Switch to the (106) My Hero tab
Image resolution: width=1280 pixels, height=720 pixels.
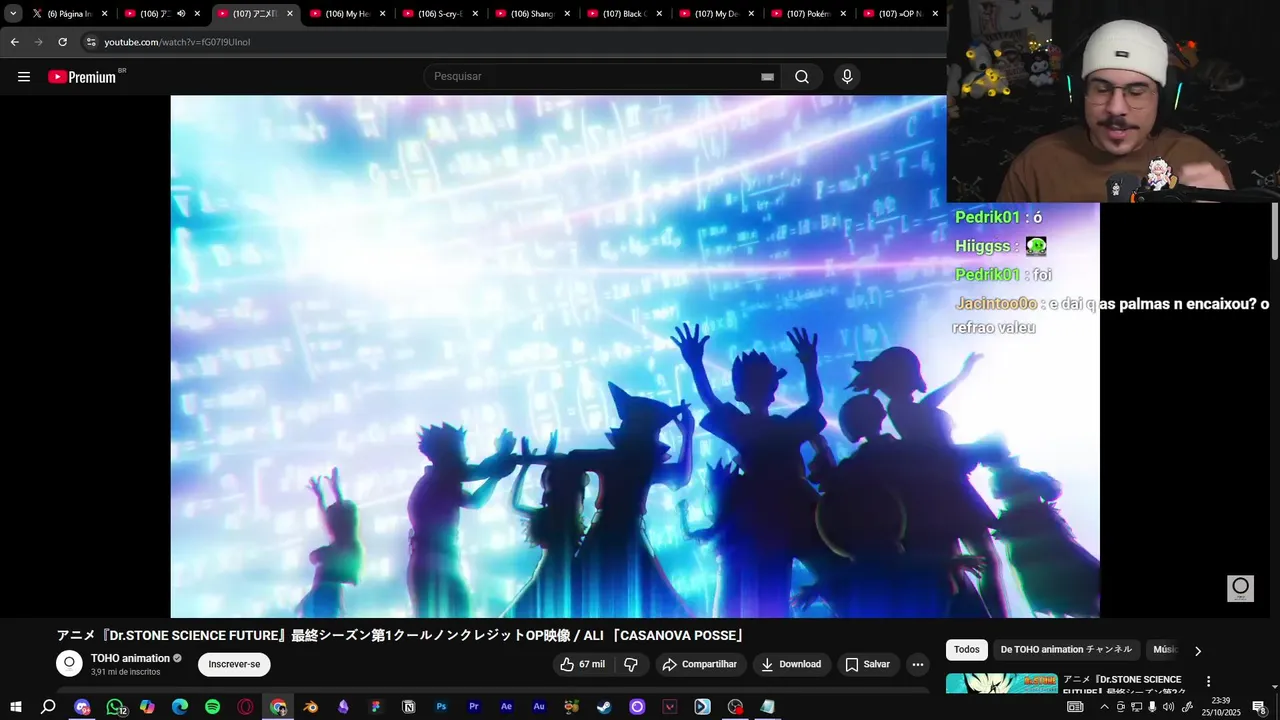point(347,14)
